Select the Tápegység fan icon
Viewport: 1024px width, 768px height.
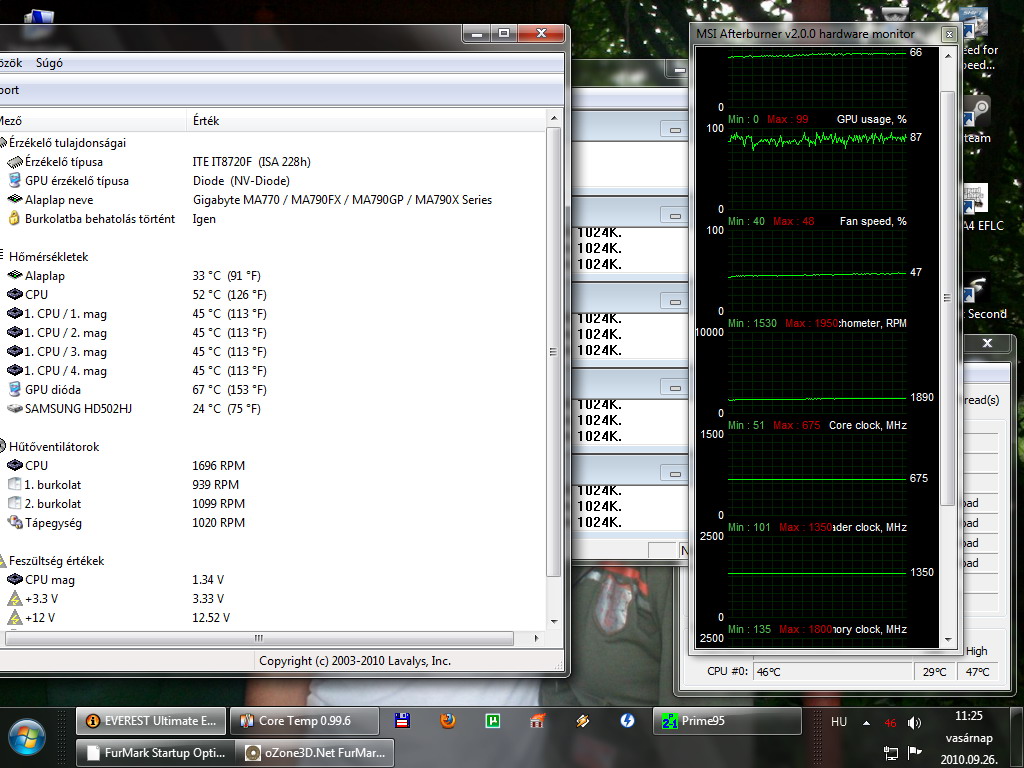point(15,522)
